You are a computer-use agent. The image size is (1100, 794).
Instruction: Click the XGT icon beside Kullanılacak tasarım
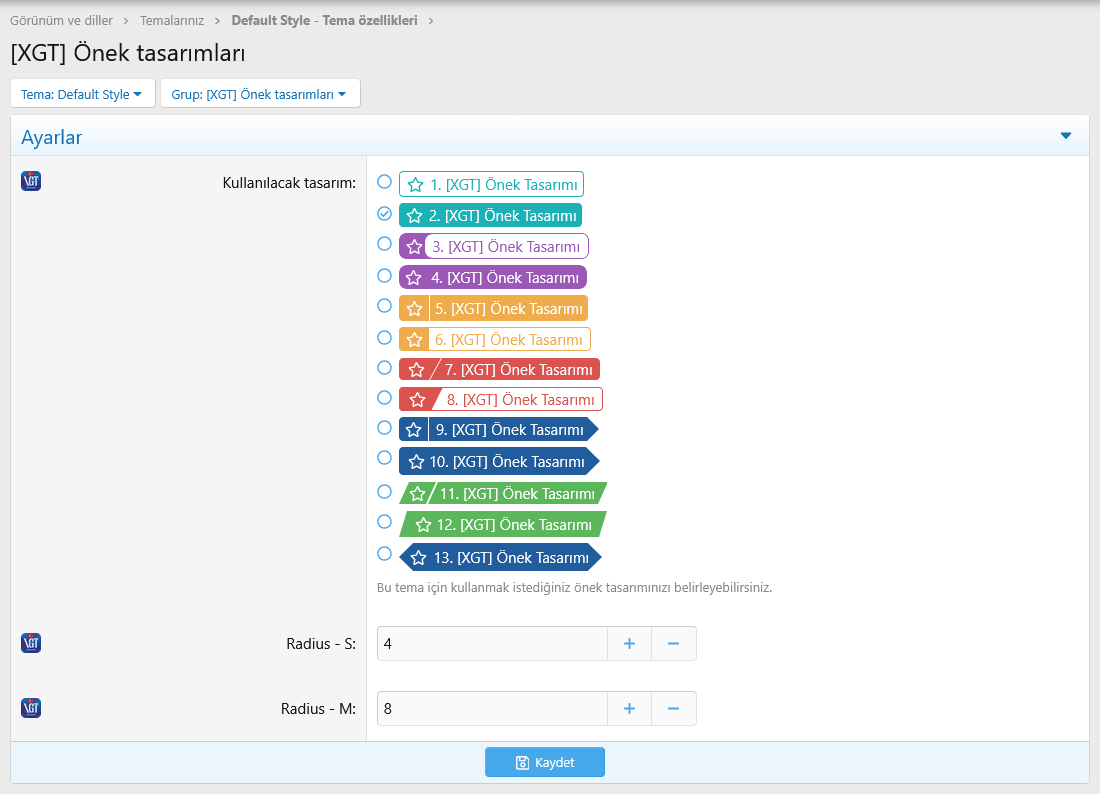coord(31,181)
